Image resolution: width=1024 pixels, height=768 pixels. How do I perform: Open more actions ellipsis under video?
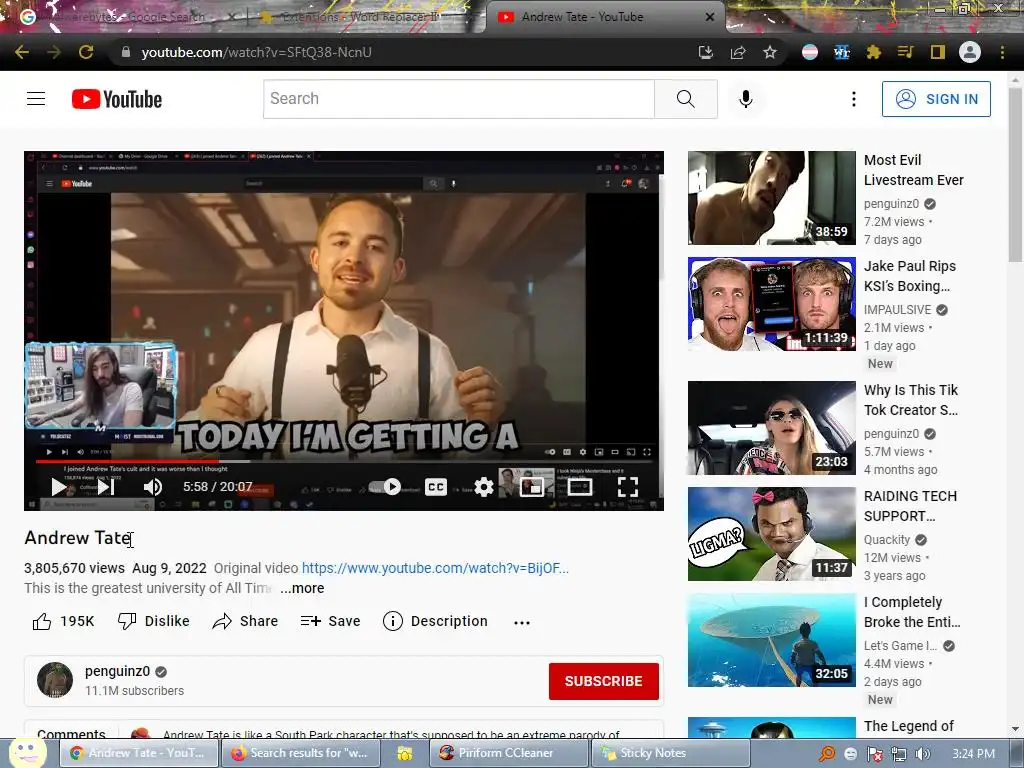(x=522, y=622)
